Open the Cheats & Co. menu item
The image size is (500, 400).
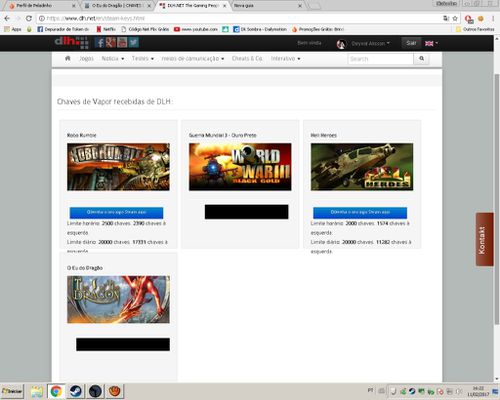pos(247,59)
